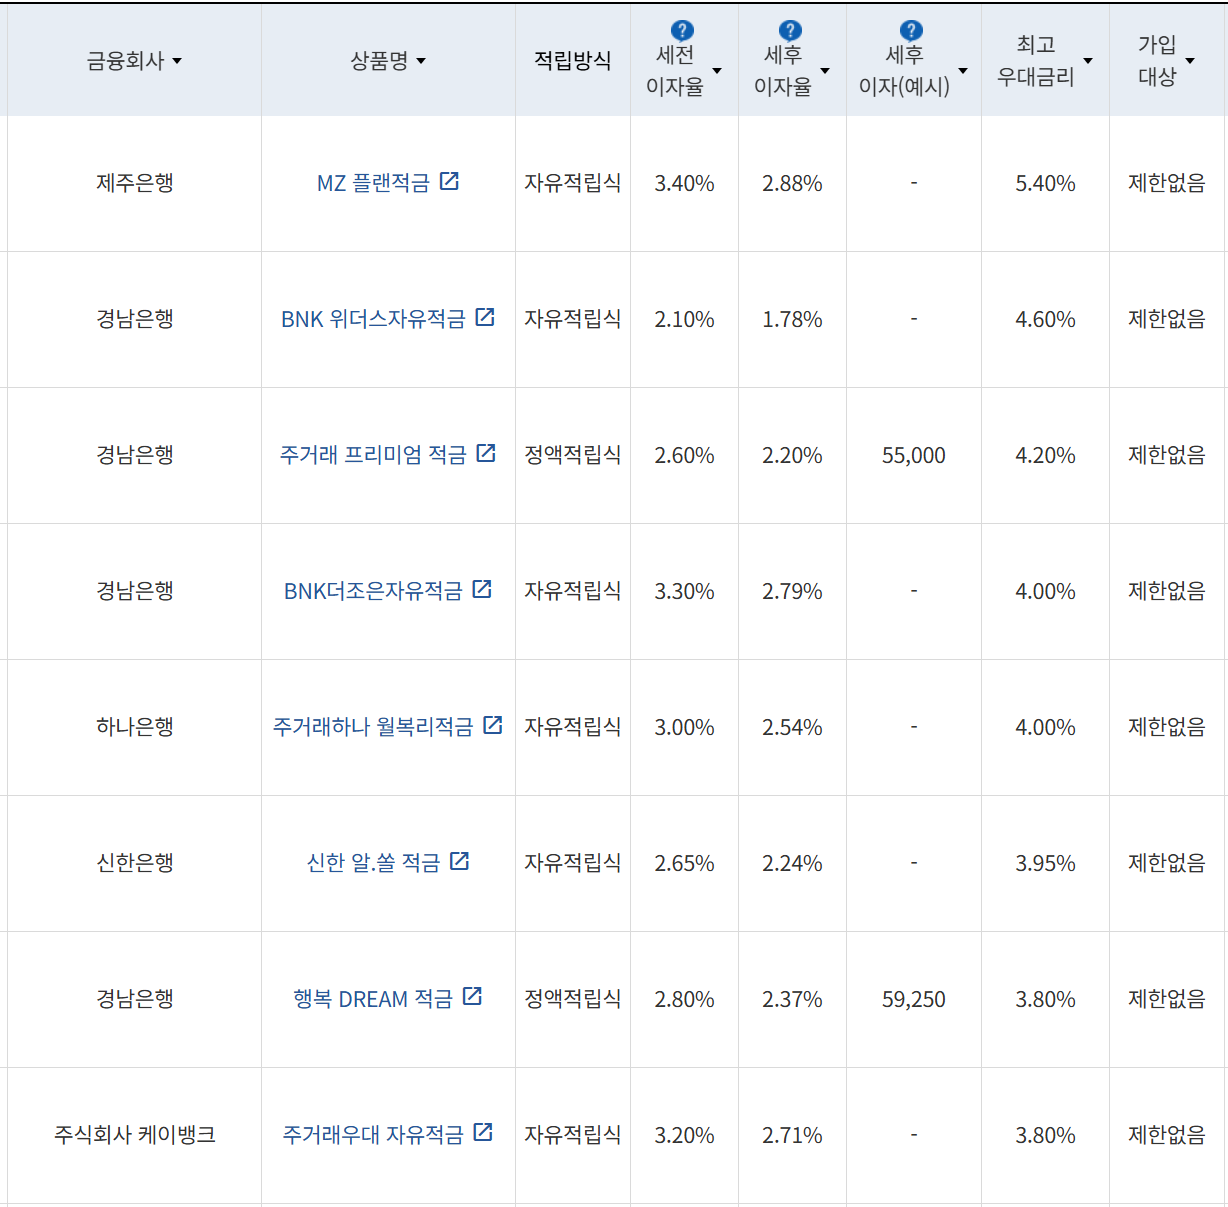Viewport: 1228px width, 1207px height.
Task: Click the external link icon beside 신한 알.쏠 적금
Action: [459, 862]
